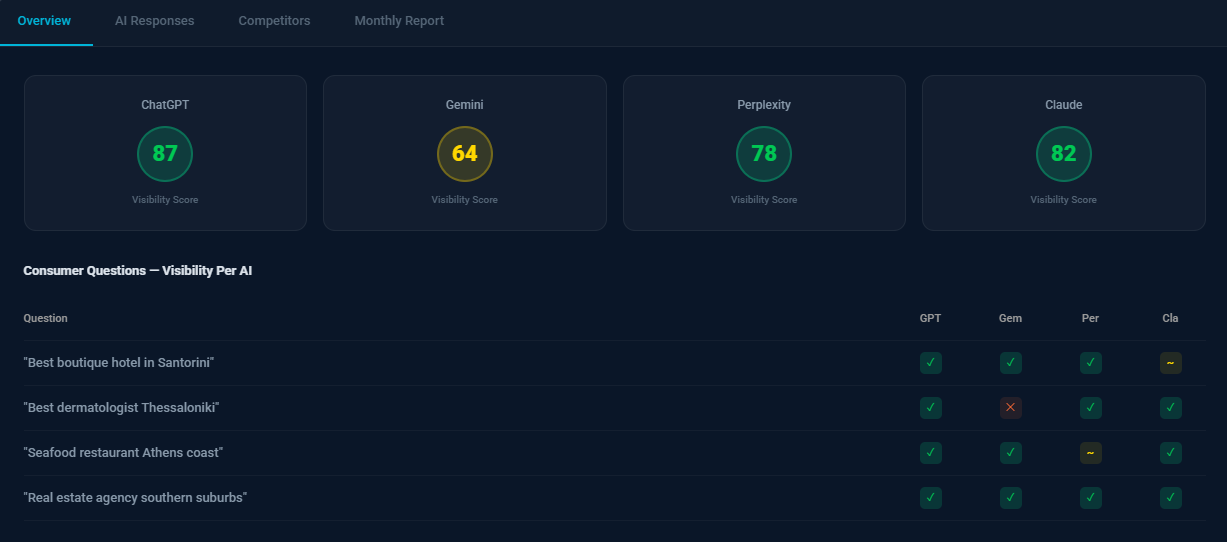This screenshot has height=542, width=1227.
Task: Open the AI Responses tab
Action: 155,21
